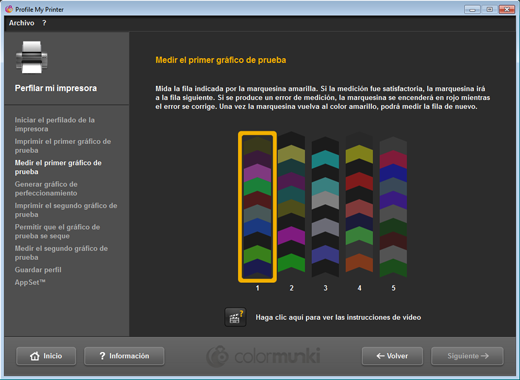520x380 pixels.
Task: Select step Generar gráfico de perfeccionamiento
Action: pyautogui.click(x=46, y=189)
